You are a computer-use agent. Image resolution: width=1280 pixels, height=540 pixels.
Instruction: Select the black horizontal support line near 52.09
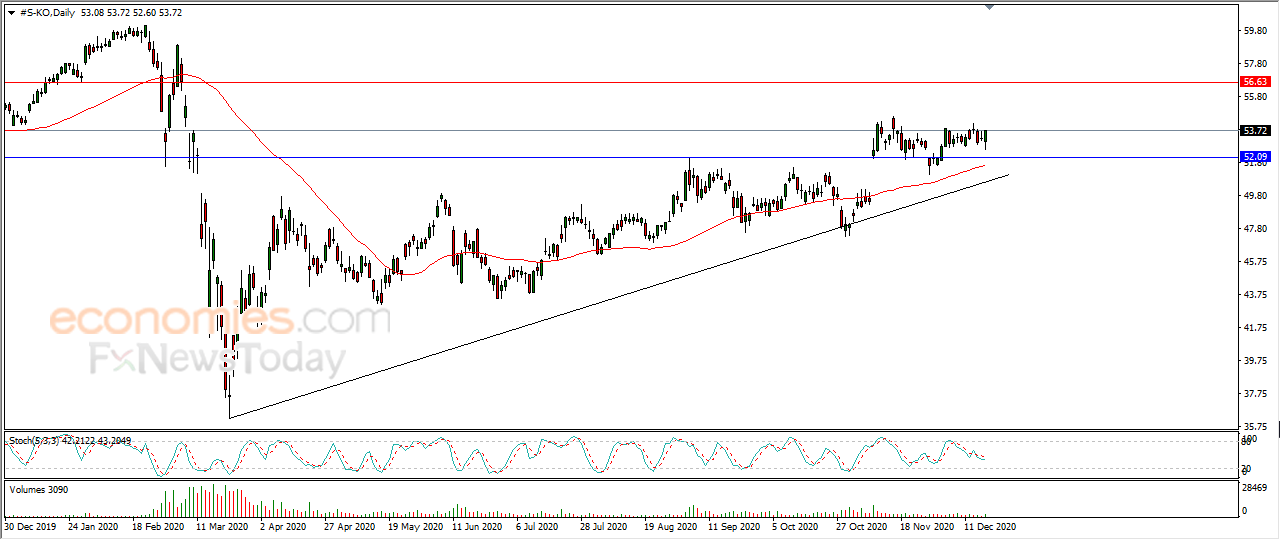620,157
